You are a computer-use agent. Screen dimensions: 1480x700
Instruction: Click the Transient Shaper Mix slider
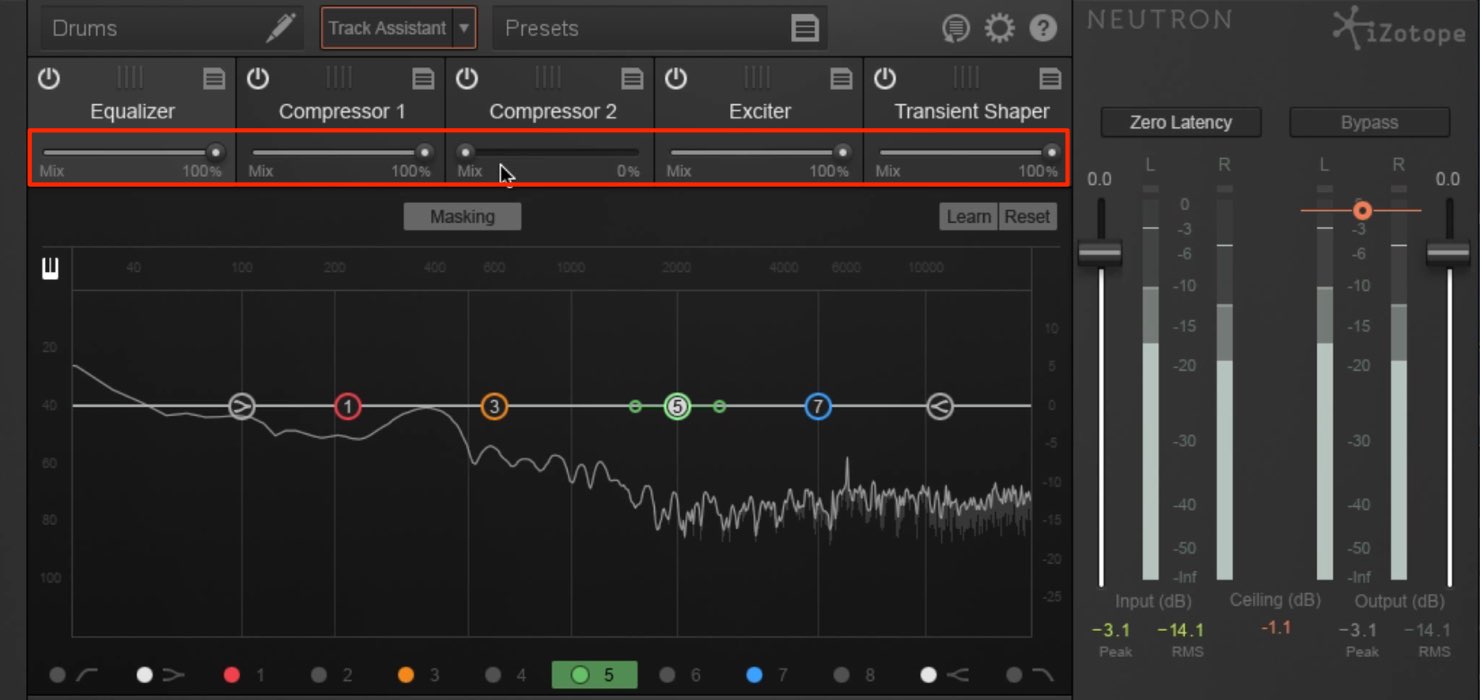click(968, 152)
